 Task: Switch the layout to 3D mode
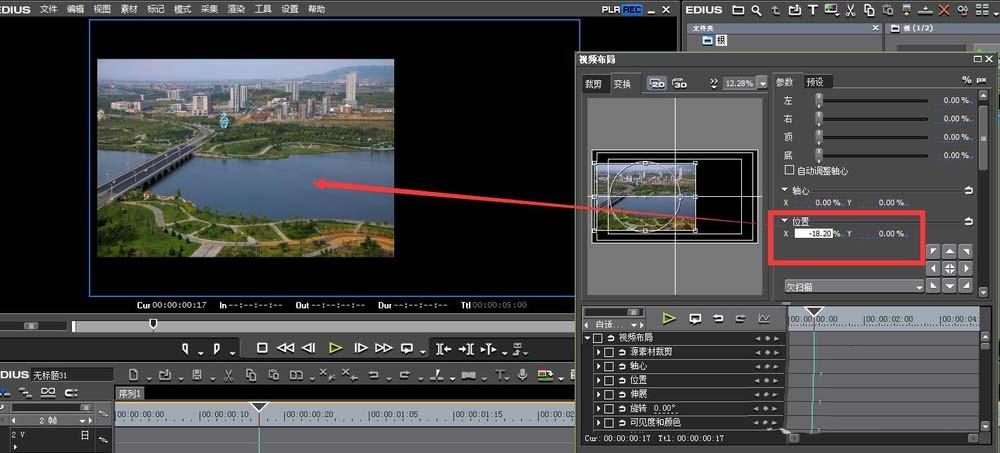pos(680,83)
